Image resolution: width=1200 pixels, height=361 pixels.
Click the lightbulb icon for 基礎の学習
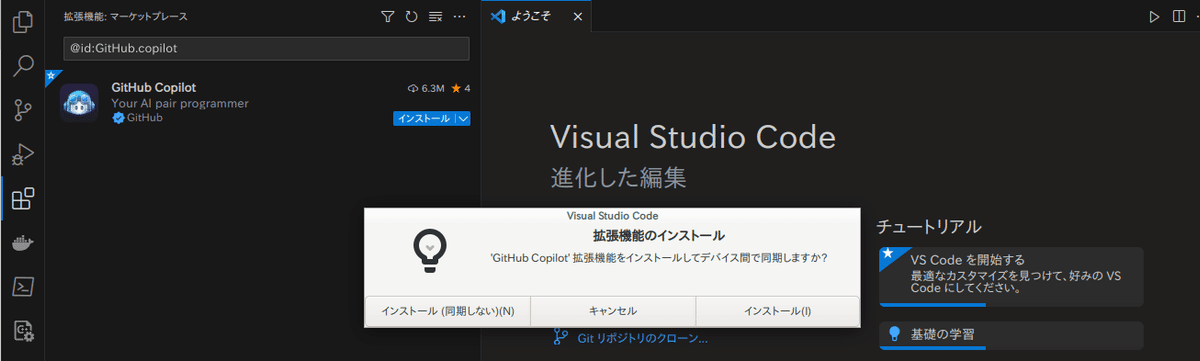(x=895, y=334)
